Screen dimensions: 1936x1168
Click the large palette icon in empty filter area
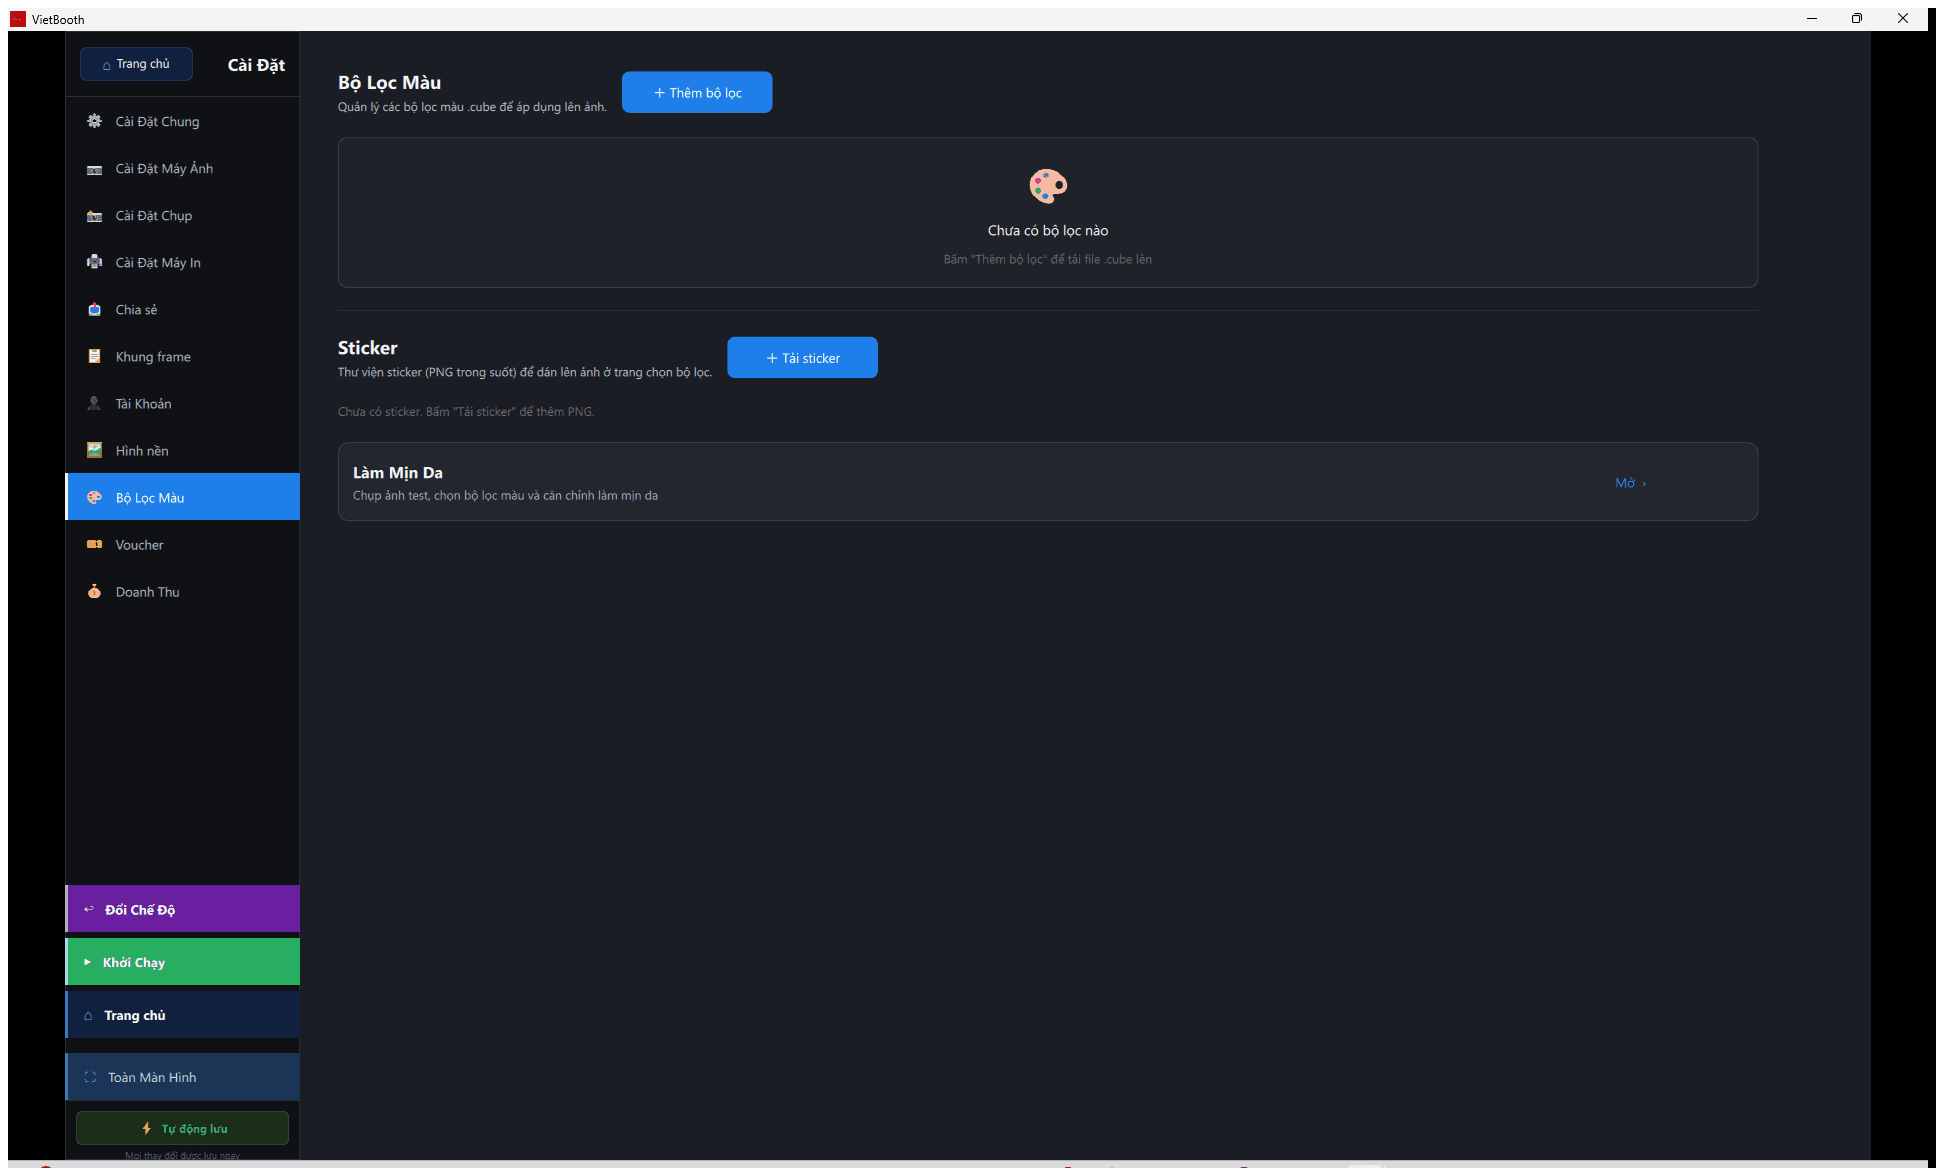[x=1048, y=186]
